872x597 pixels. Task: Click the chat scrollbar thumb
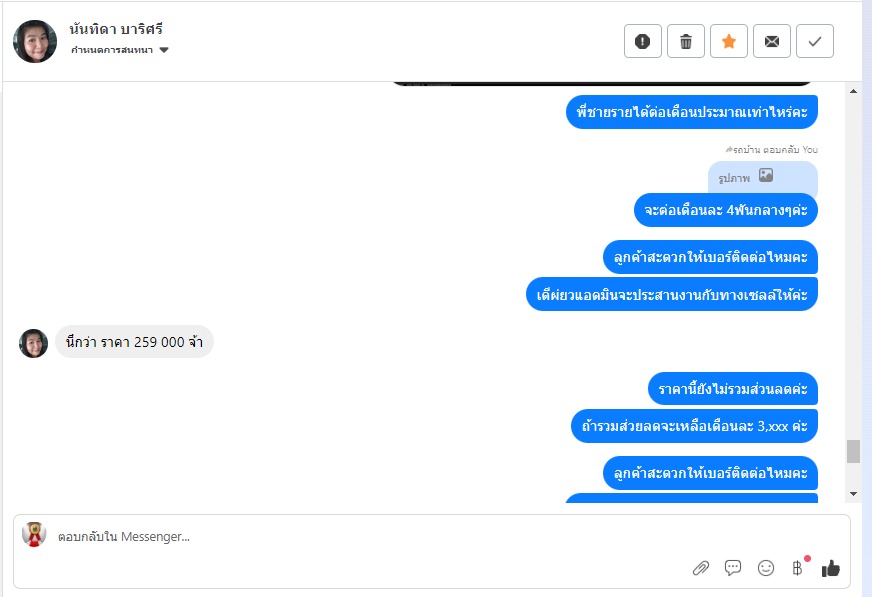(854, 451)
